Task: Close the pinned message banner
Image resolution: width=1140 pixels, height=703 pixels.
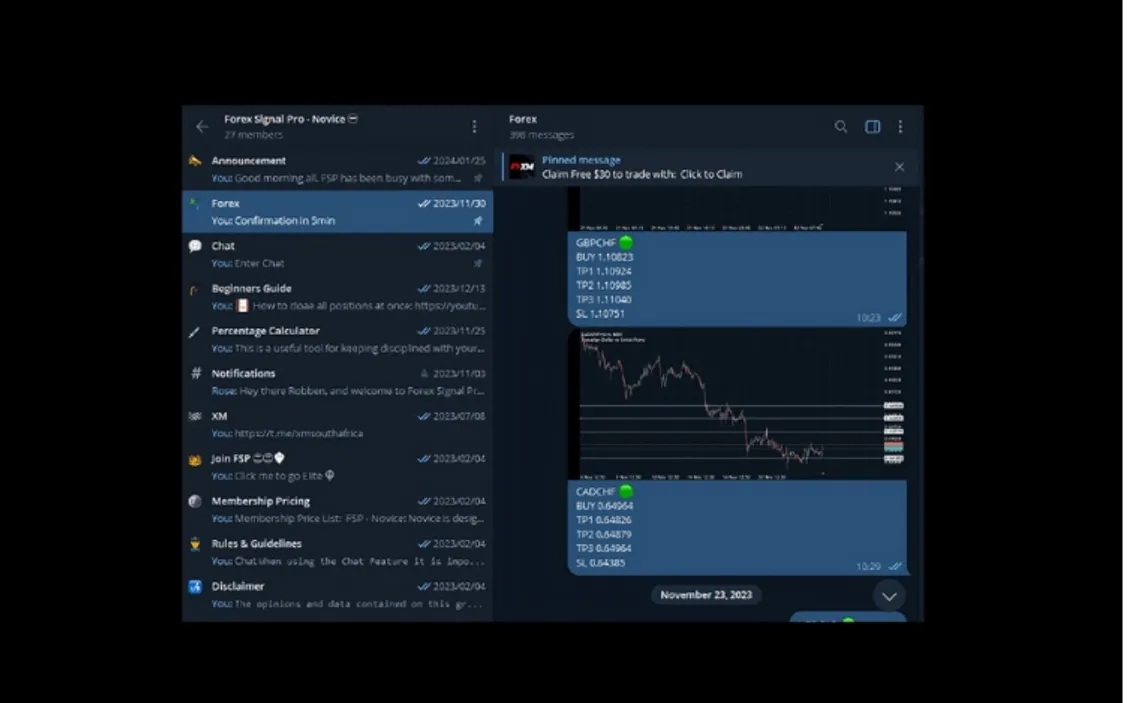Action: point(899,167)
